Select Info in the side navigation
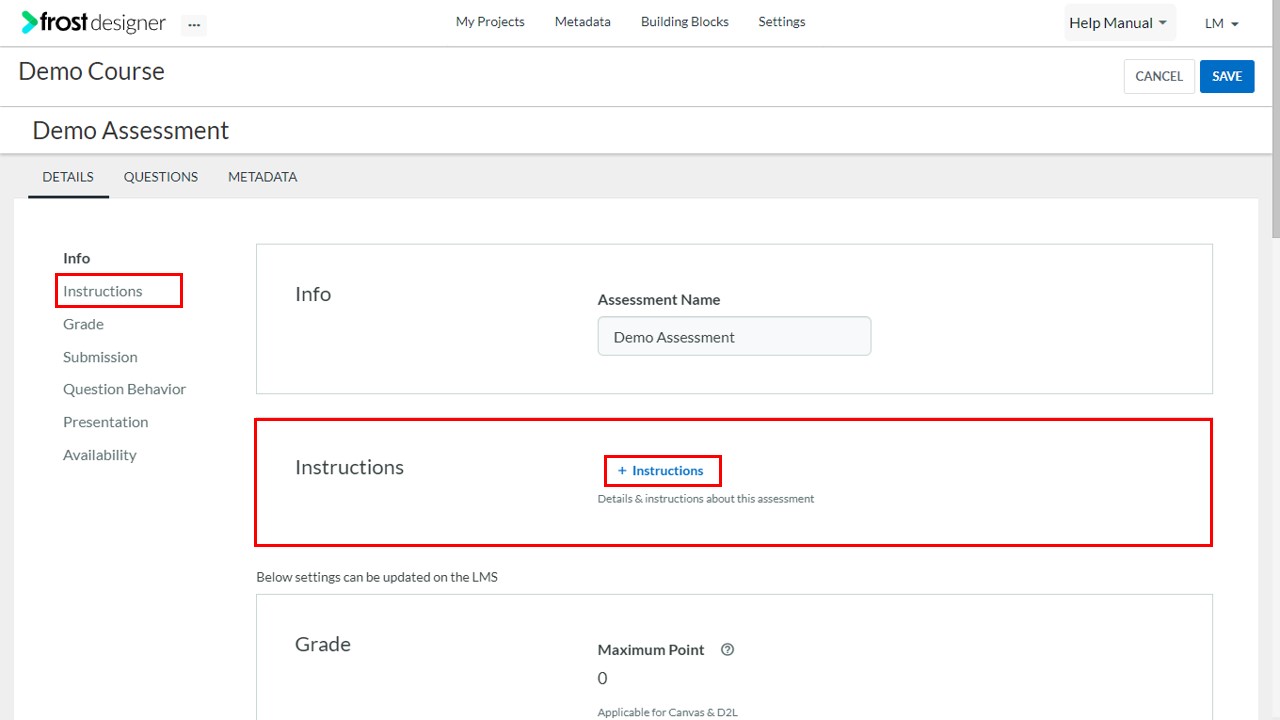Screen dimensions: 1280x720 point(76,258)
